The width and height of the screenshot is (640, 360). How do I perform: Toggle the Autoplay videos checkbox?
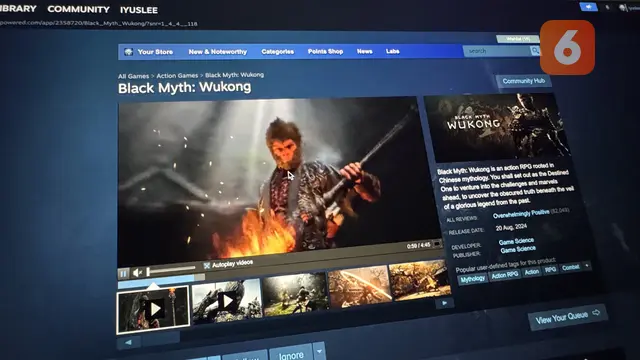click(x=207, y=266)
